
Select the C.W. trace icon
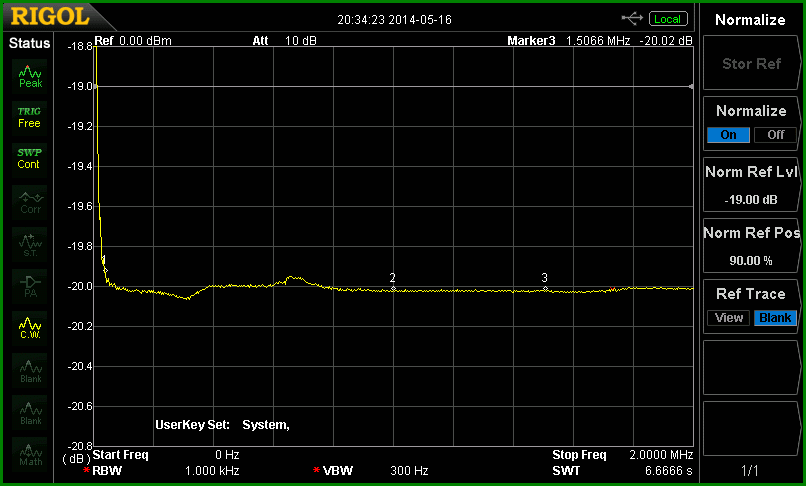pos(30,328)
